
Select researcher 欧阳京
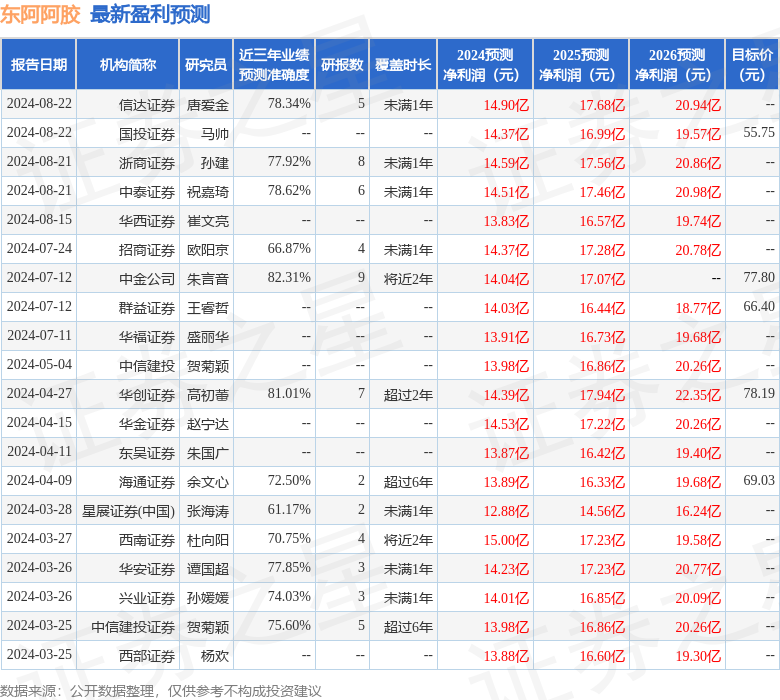[208, 250]
